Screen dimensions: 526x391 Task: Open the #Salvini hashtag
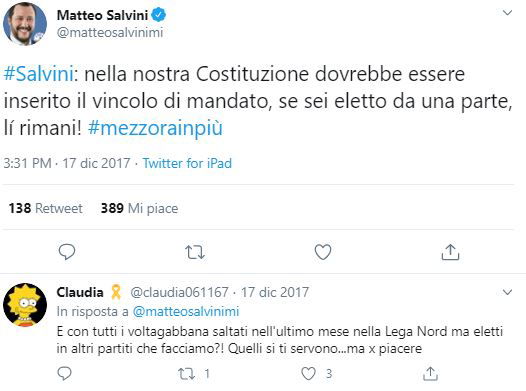tap(39, 74)
